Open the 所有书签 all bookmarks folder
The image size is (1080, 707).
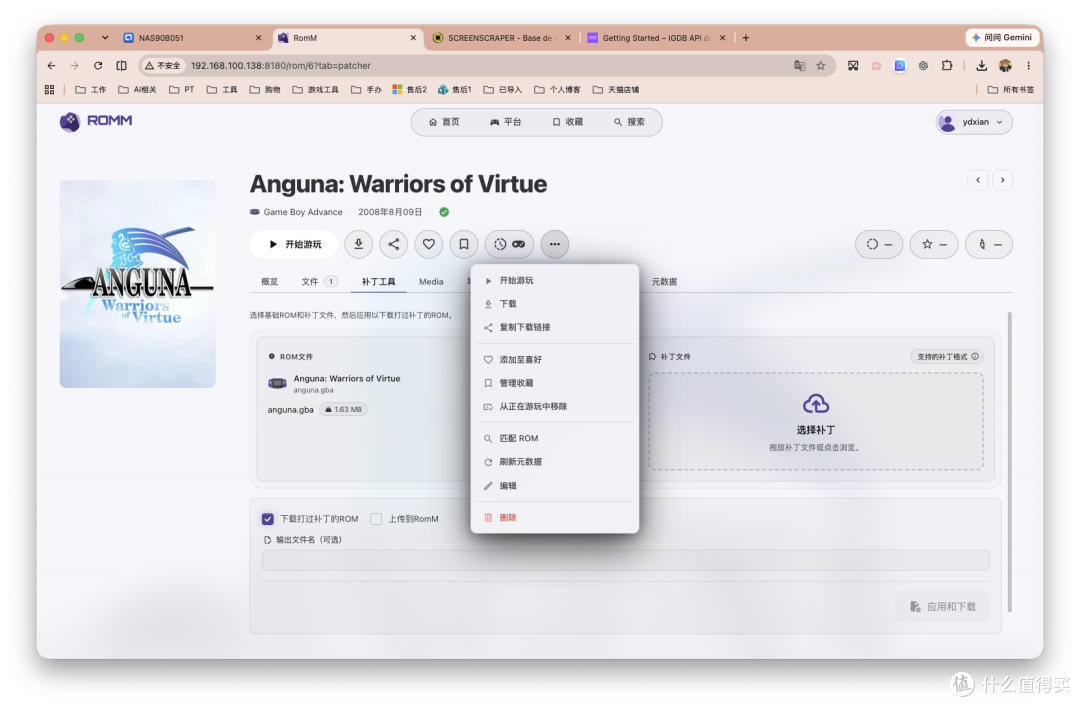1010,90
